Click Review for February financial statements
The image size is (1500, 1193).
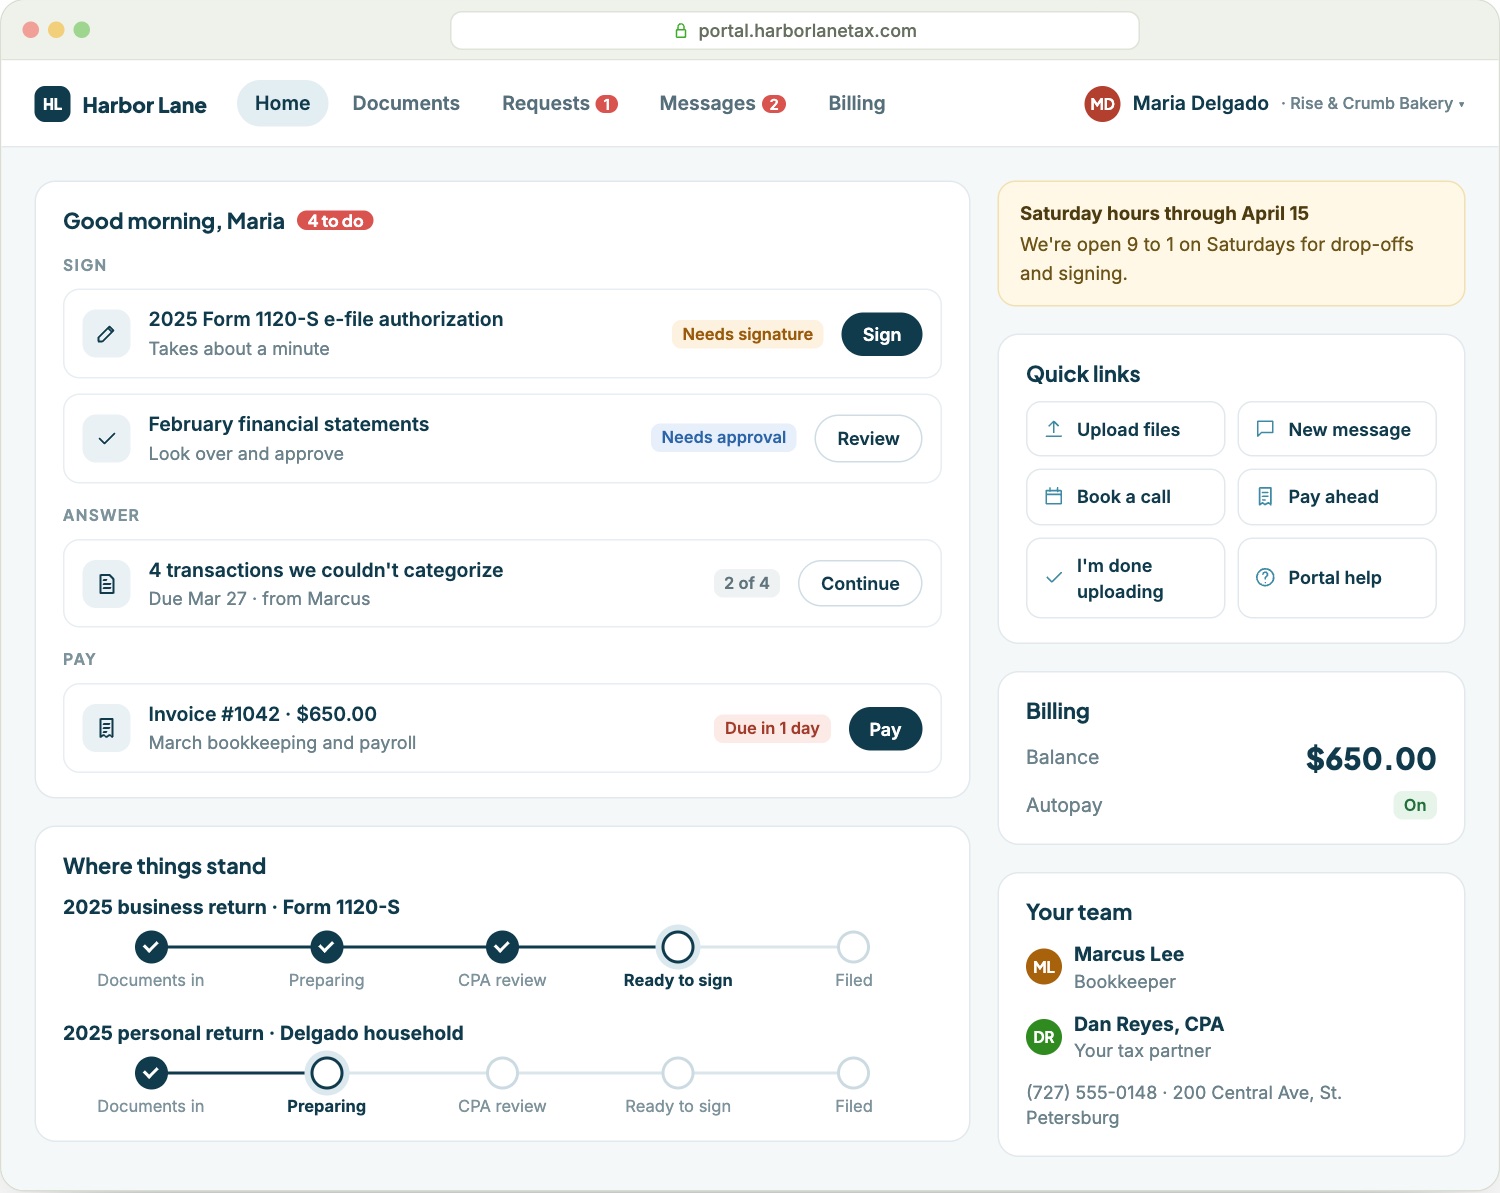[868, 438]
